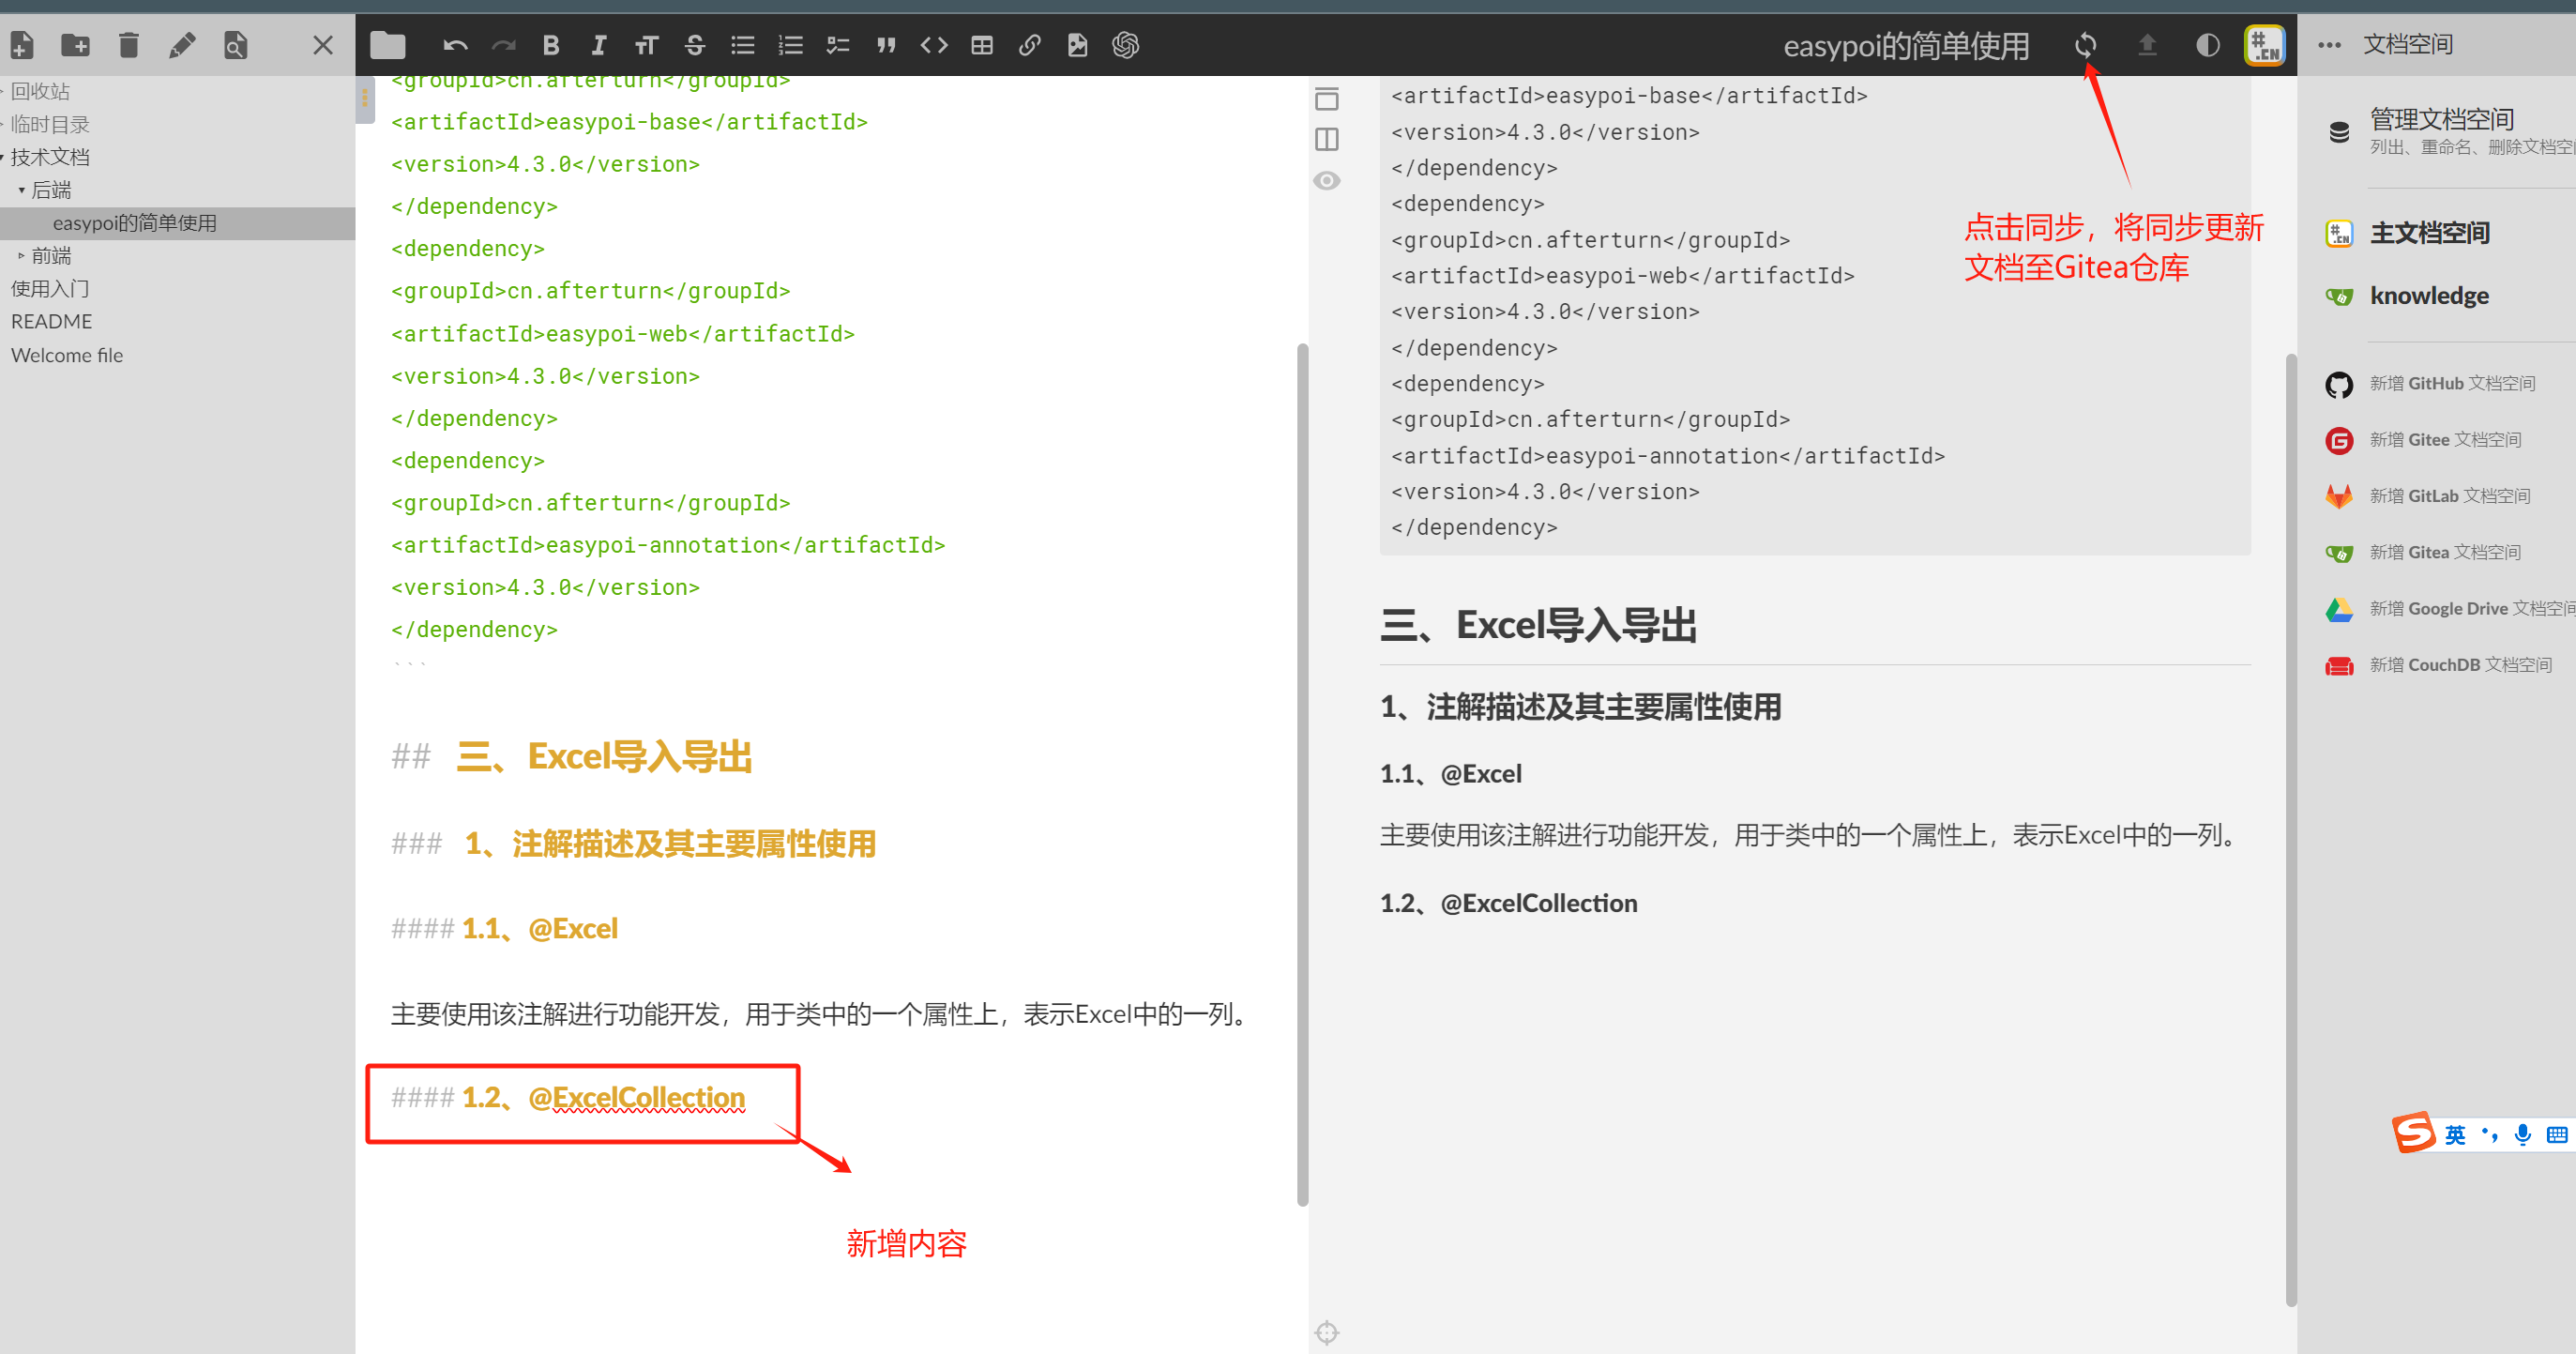Viewport: 2576px width, 1354px height.
Task: Select the knowledge workspace
Action: coord(2428,296)
